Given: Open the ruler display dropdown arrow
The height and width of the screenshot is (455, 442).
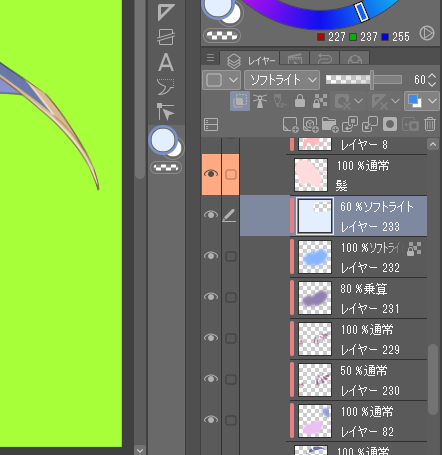Looking at the screenshot, I should [395, 101].
